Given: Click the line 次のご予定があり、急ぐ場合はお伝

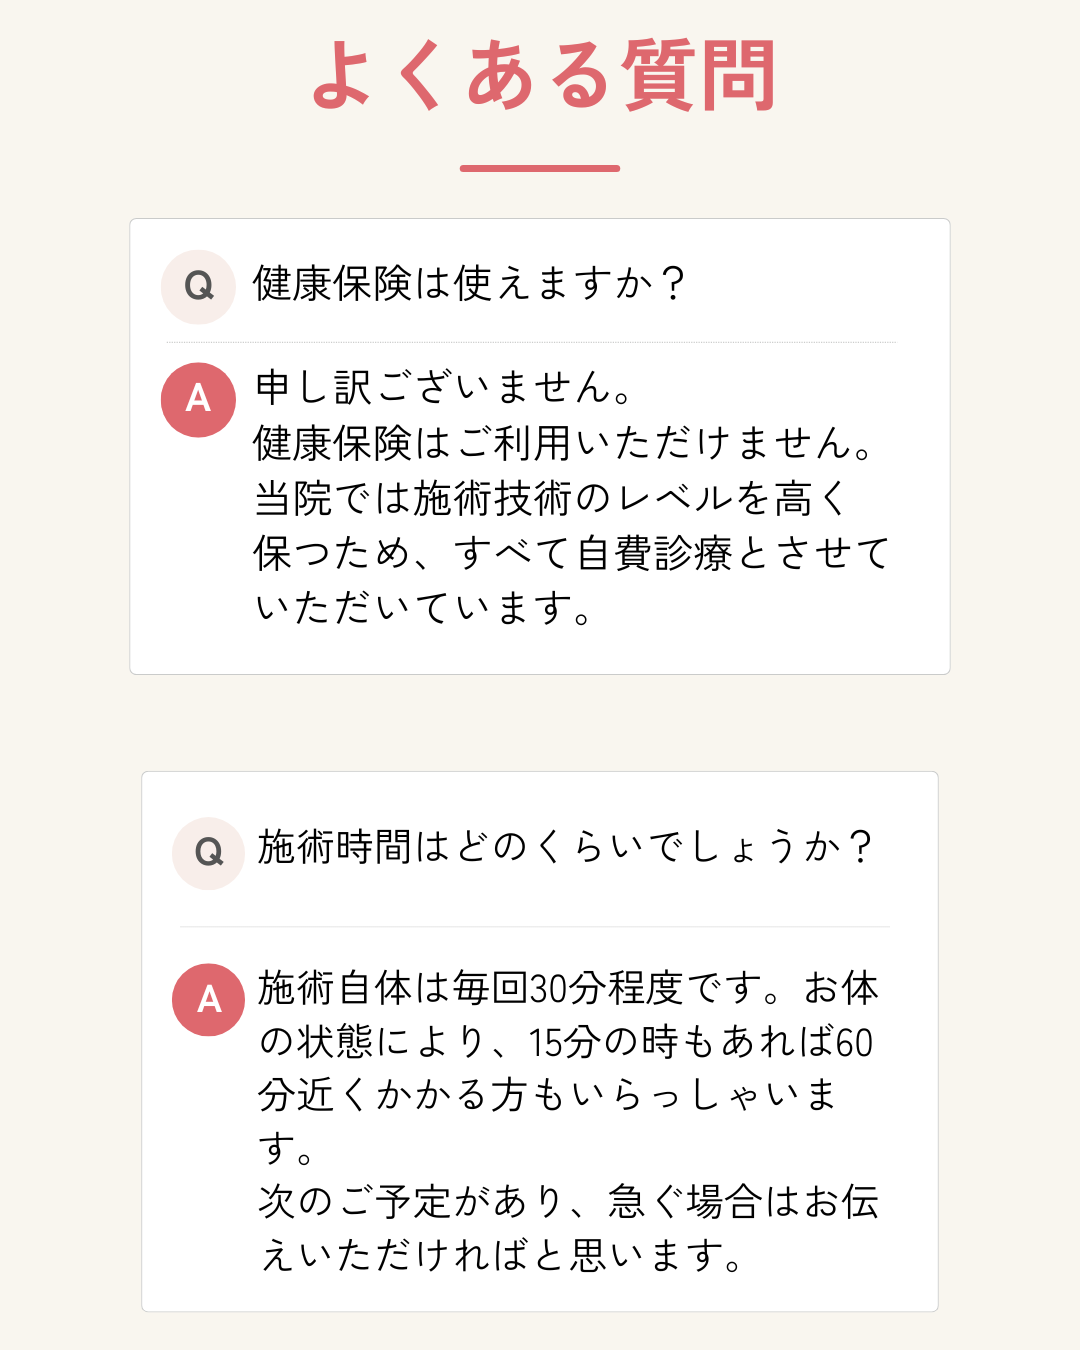Looking at the screenshot, I should click(x=568, y=1202).
